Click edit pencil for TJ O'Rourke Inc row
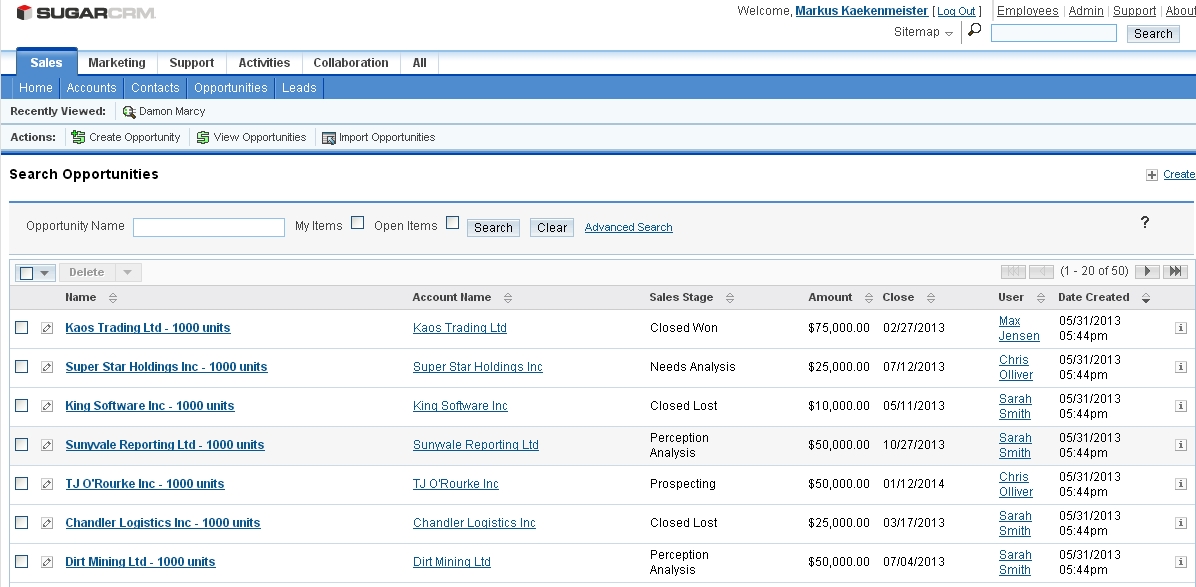 coord(47,483)
